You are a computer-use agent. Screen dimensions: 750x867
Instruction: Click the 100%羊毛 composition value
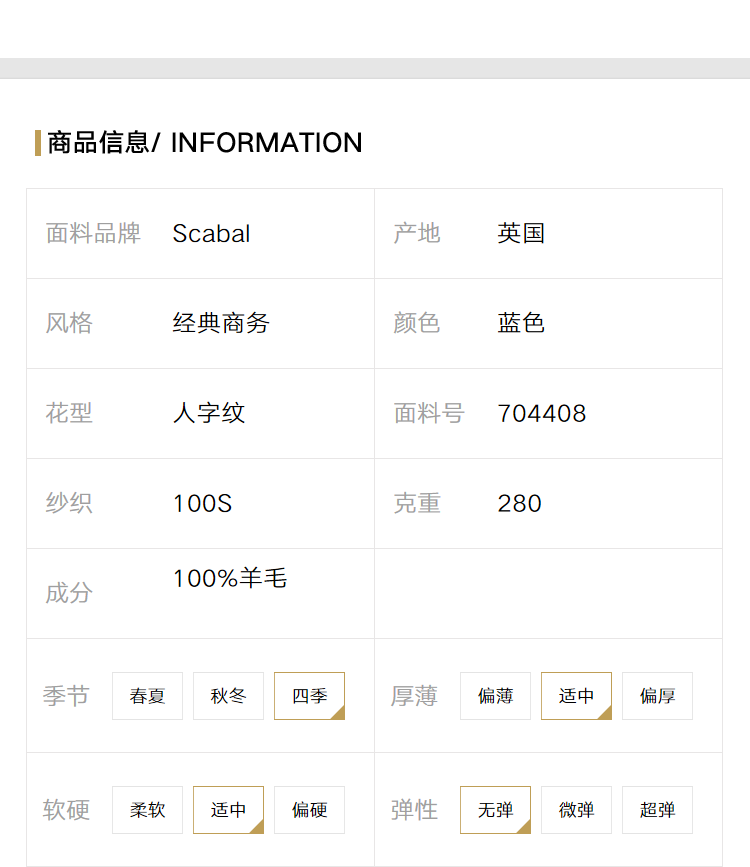click(x=230, y=578)
